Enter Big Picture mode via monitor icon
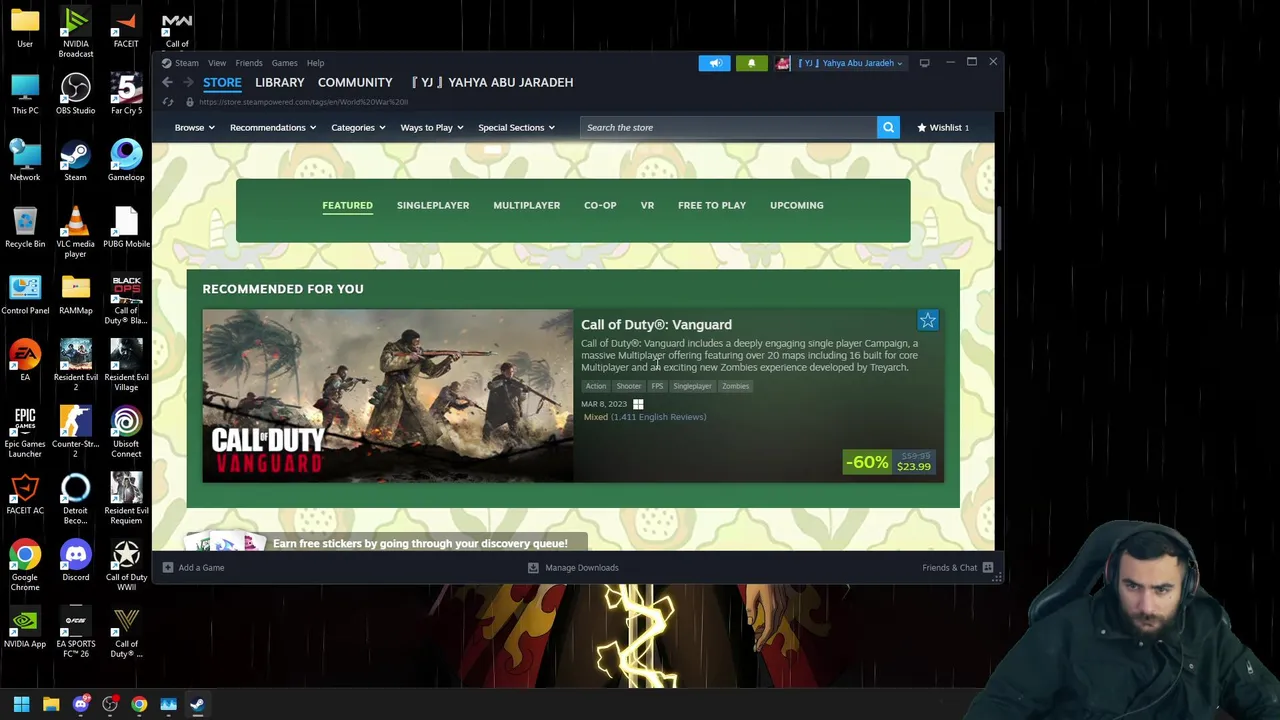Image resolution: width=1280 pixels, height=720 pixels. pos(924,63)
